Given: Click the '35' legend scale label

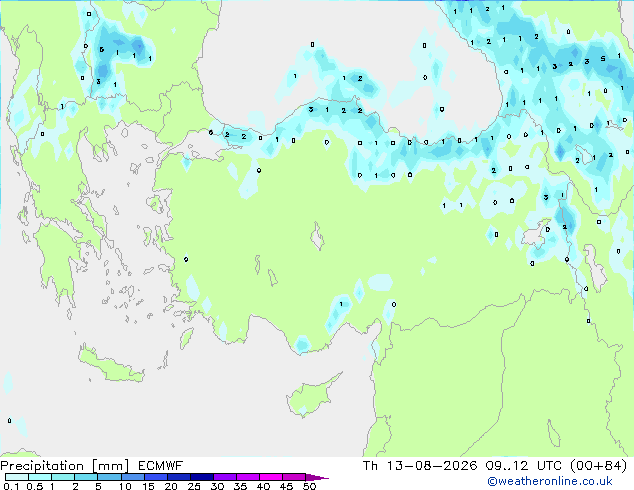Looking at the screenshot, I should pyautogui.click(x=241, y=486).
